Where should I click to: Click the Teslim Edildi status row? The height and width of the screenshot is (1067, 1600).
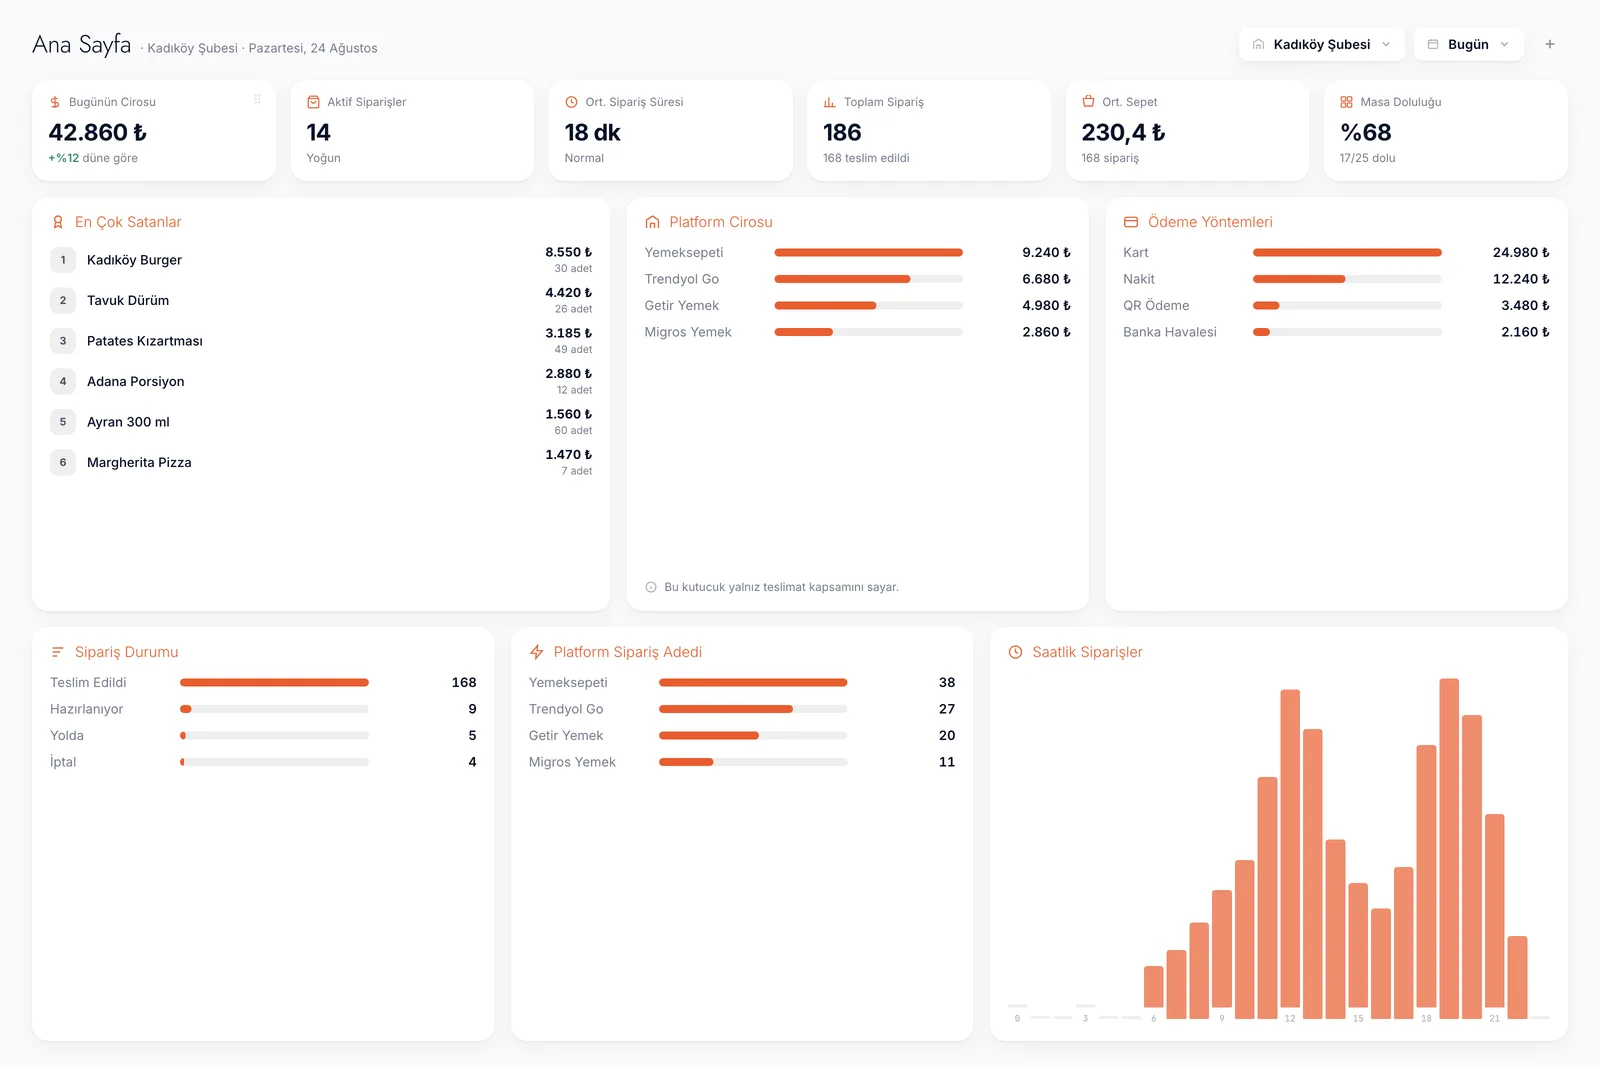[x=263, y=683]
